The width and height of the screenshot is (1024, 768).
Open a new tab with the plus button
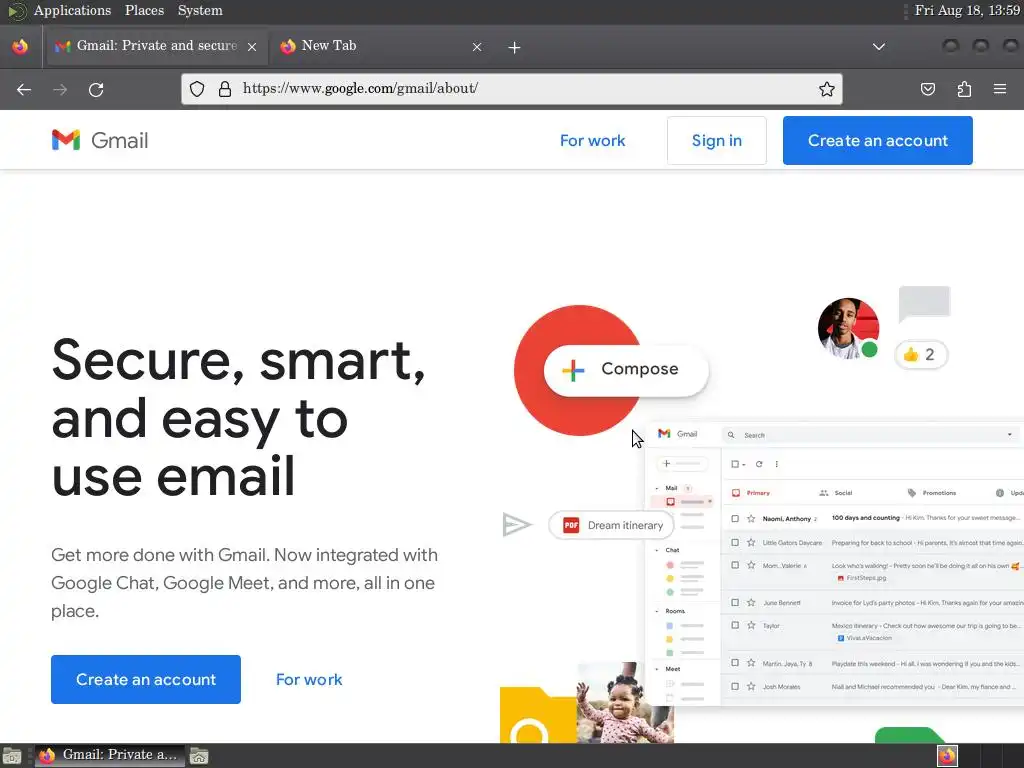(515, 47)
